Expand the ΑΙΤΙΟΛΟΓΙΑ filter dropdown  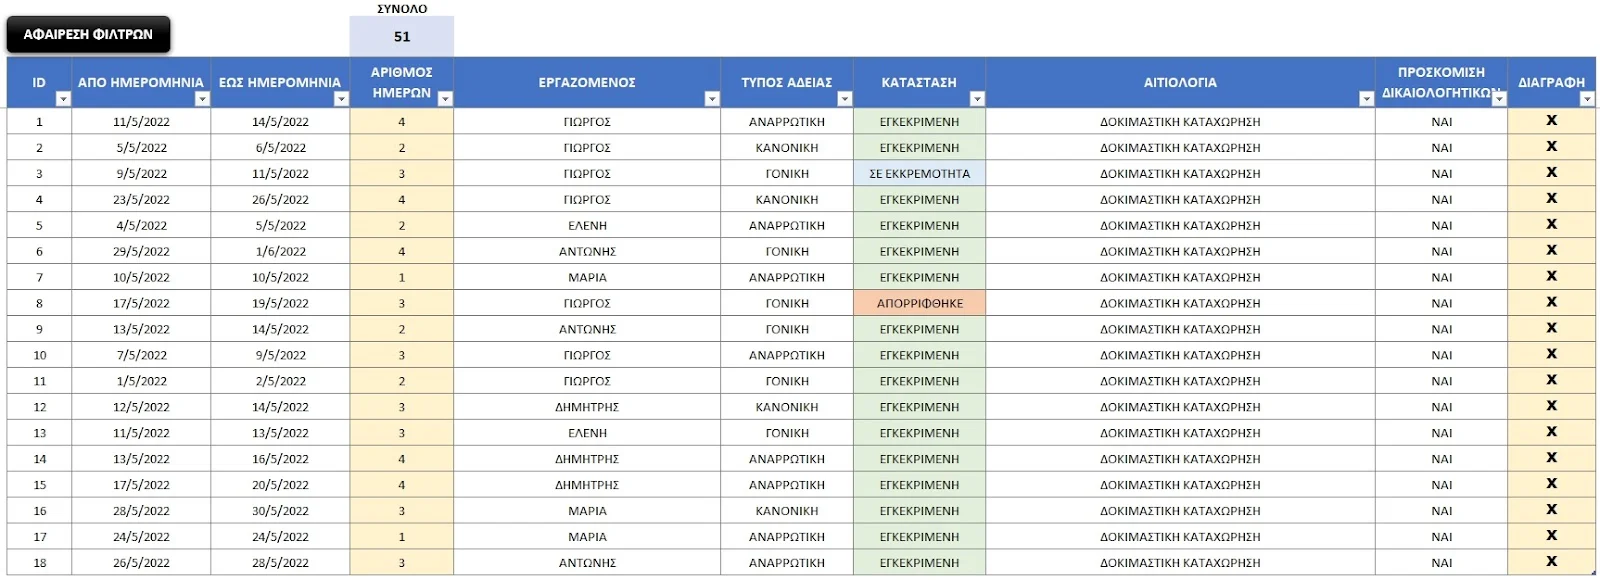pyautogui.click(x=1366, y=99)
